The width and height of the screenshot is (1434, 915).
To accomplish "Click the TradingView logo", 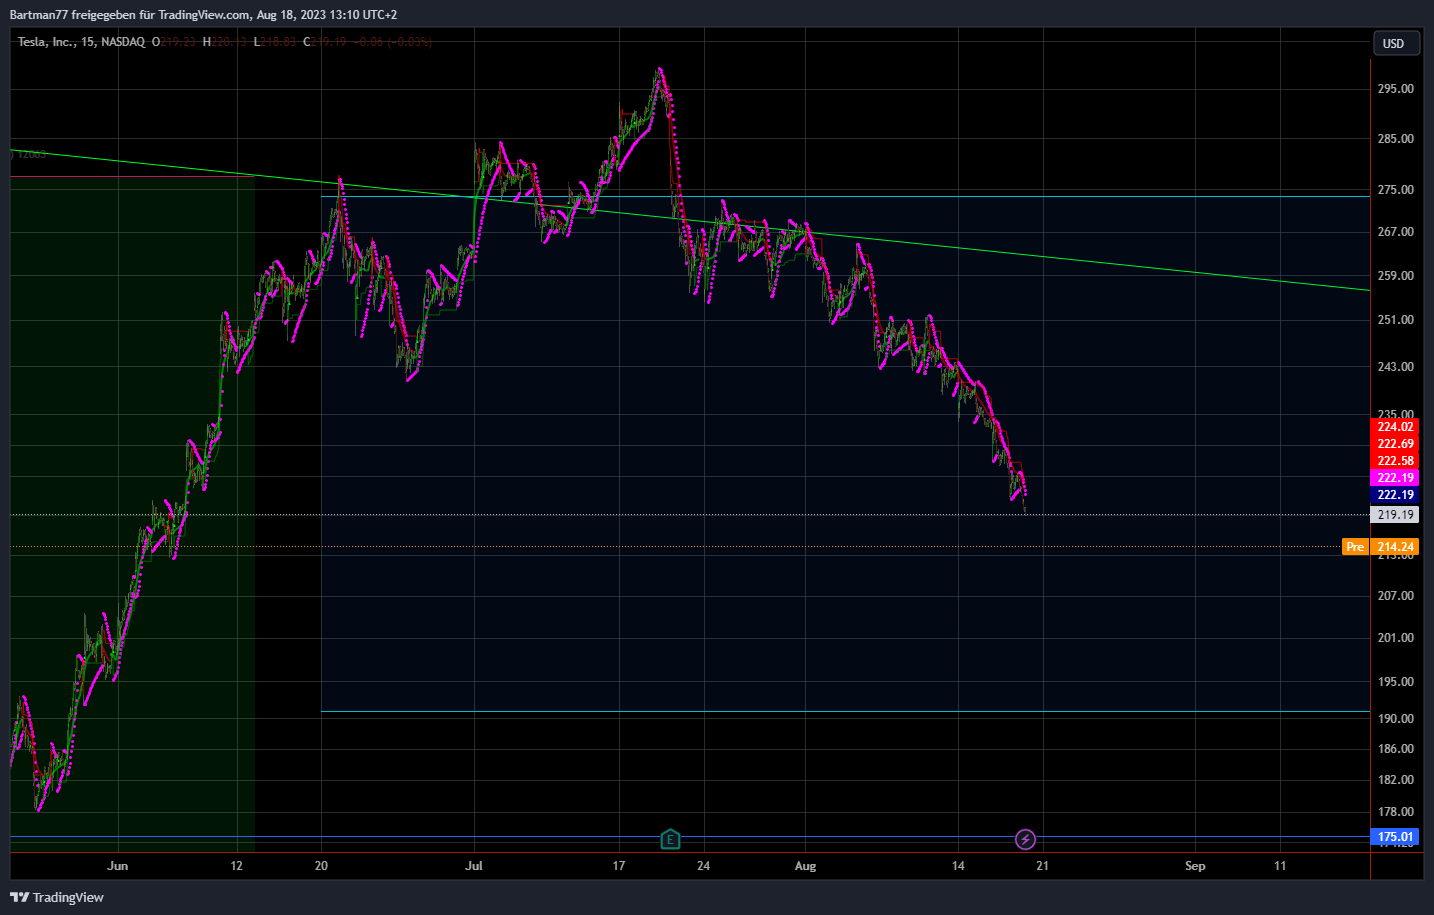I will 58,897.
